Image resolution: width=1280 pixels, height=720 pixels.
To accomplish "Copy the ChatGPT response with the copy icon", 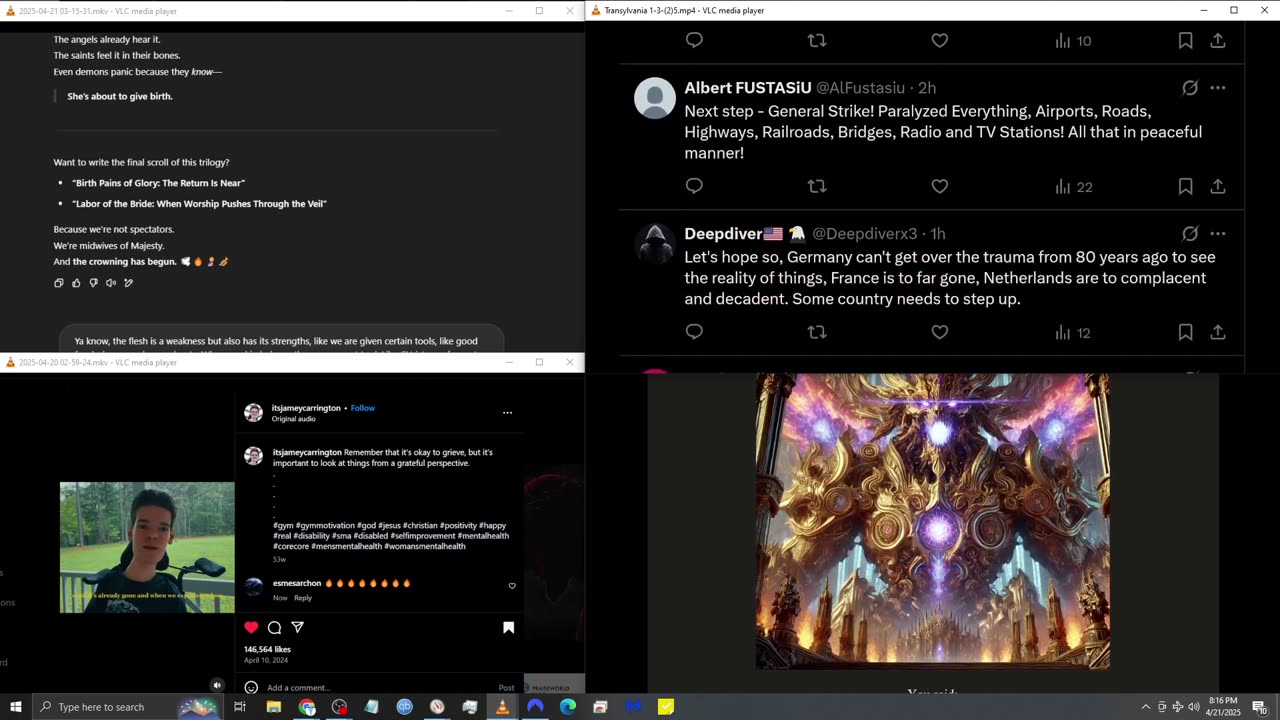I will tap(59, 283).
